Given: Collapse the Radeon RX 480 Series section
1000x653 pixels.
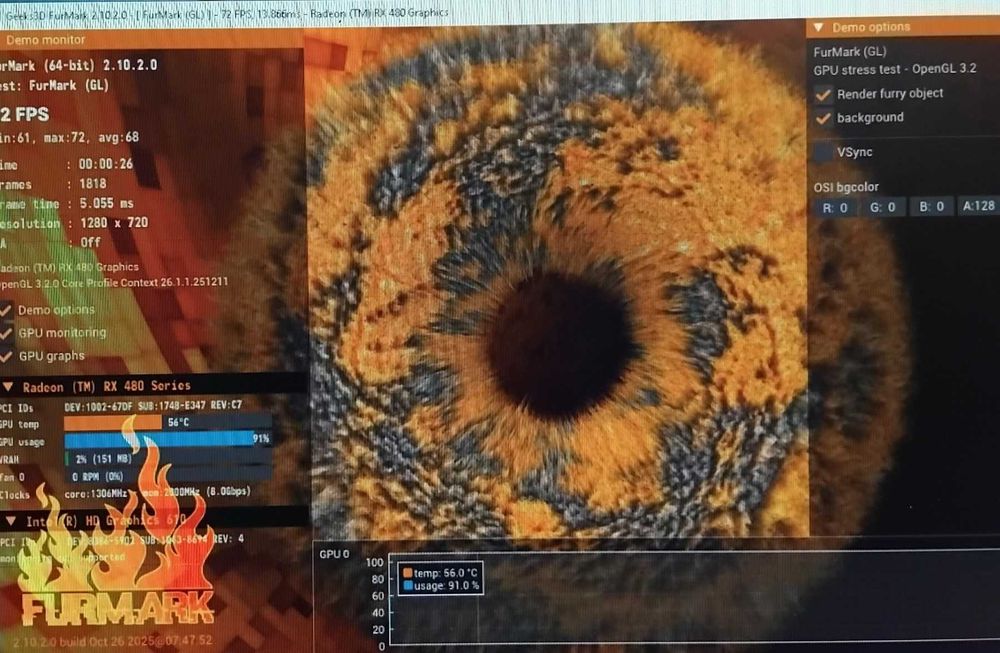Looking at the screenshot, I should (x=8, y=386).
